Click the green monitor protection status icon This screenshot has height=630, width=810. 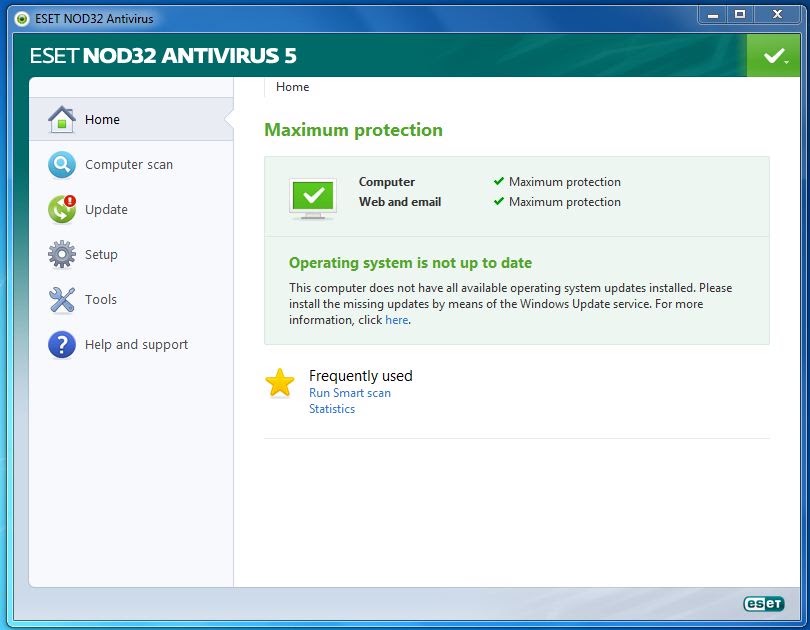point(313,199)
